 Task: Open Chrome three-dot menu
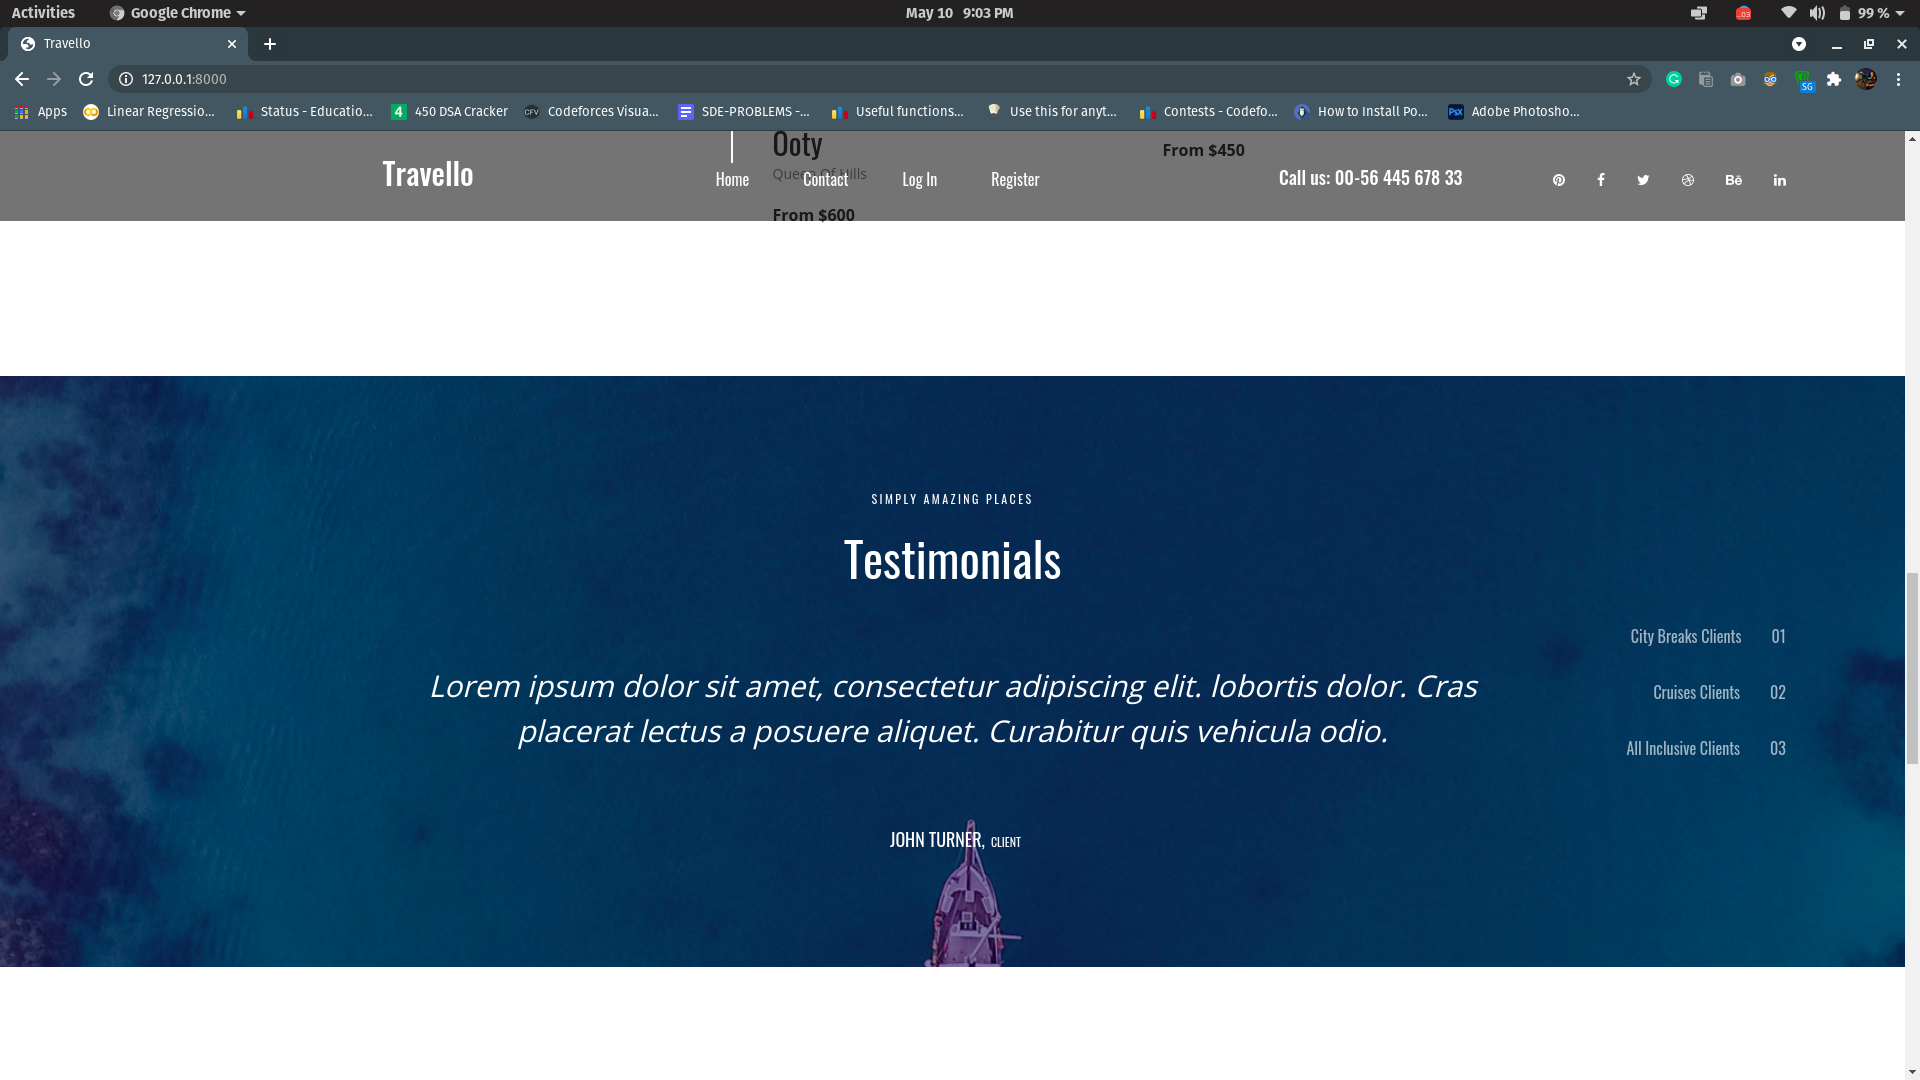(1899, 79)
